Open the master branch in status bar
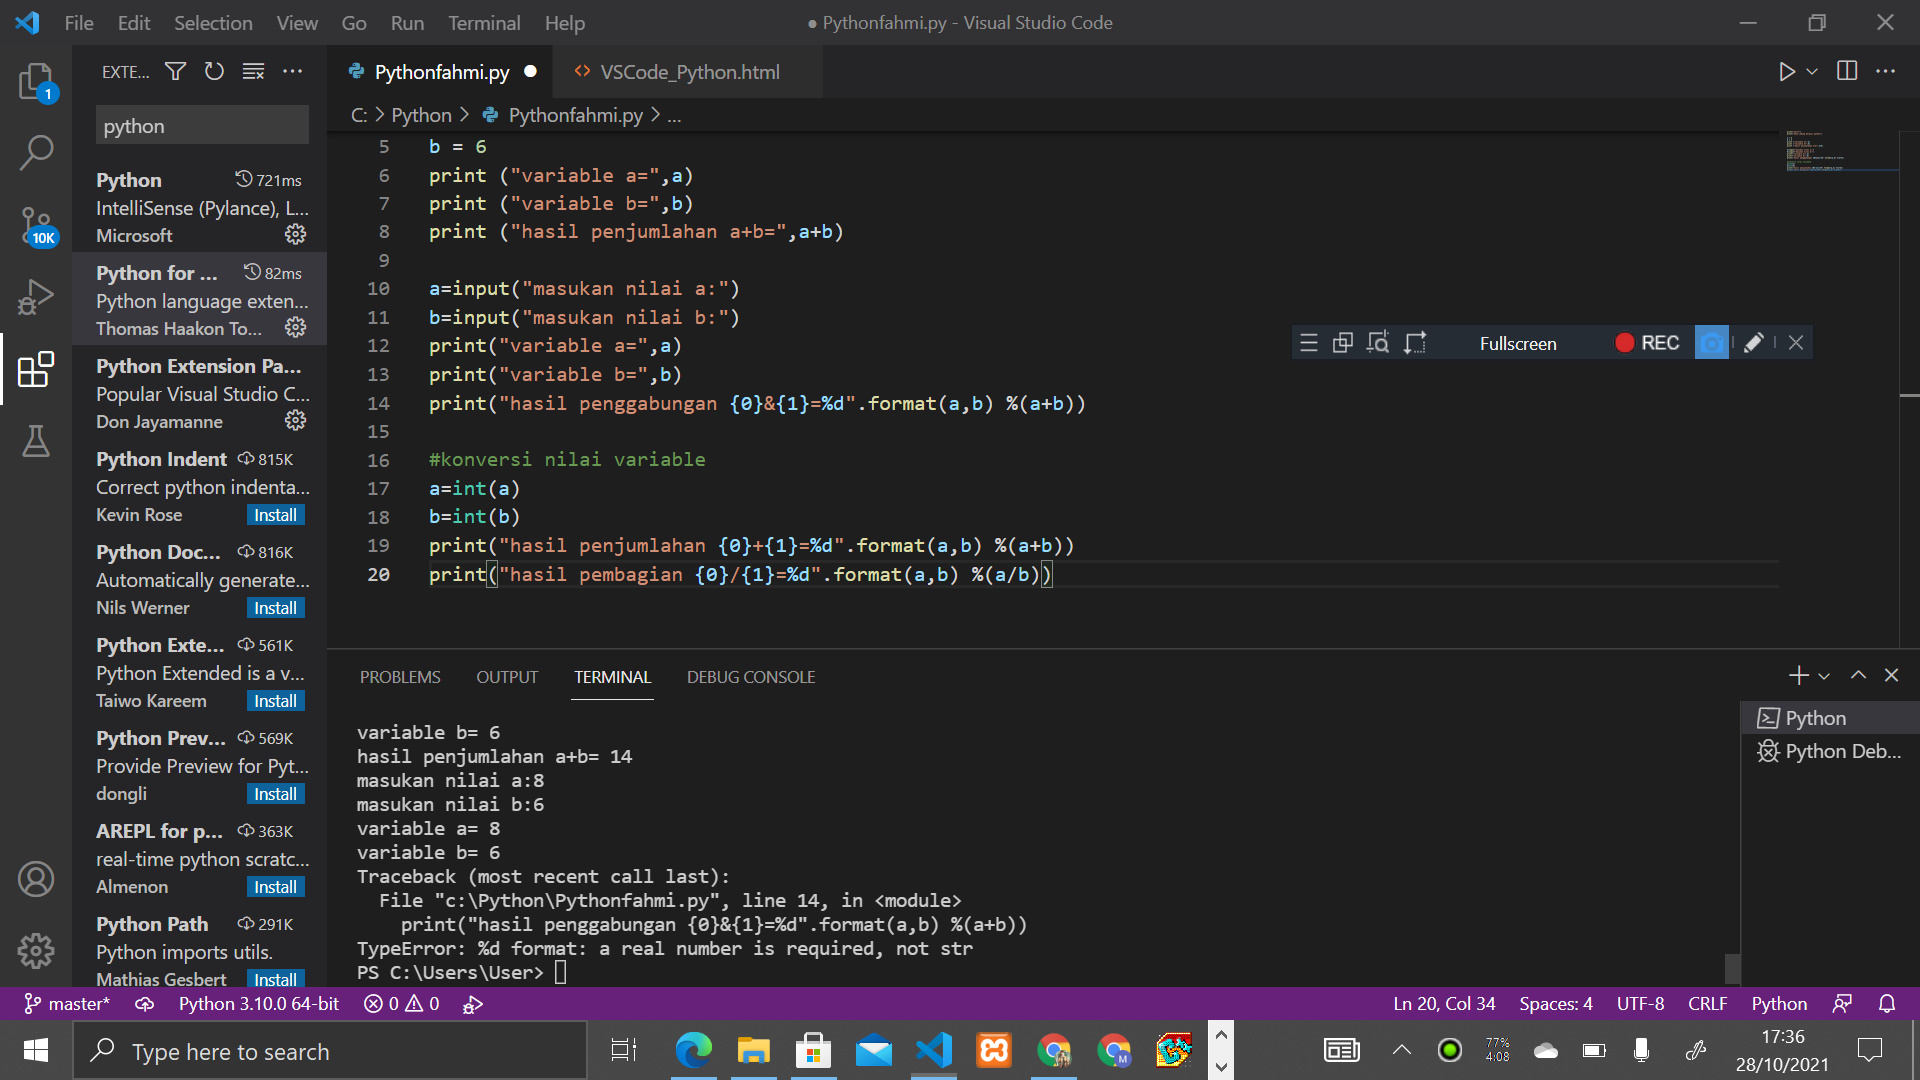The image size is (1920, 1080). coord(66,1003)
